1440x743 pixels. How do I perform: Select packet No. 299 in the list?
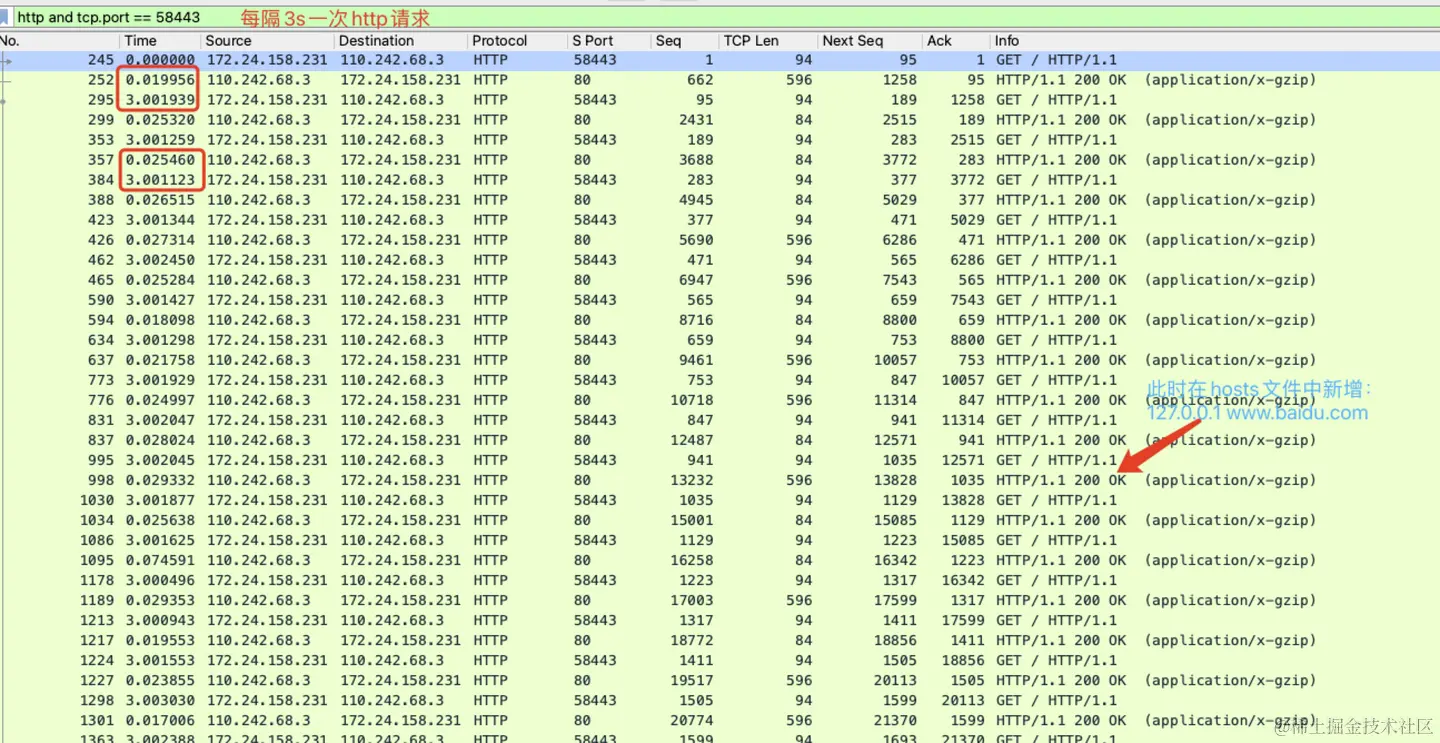coord(720,120)
